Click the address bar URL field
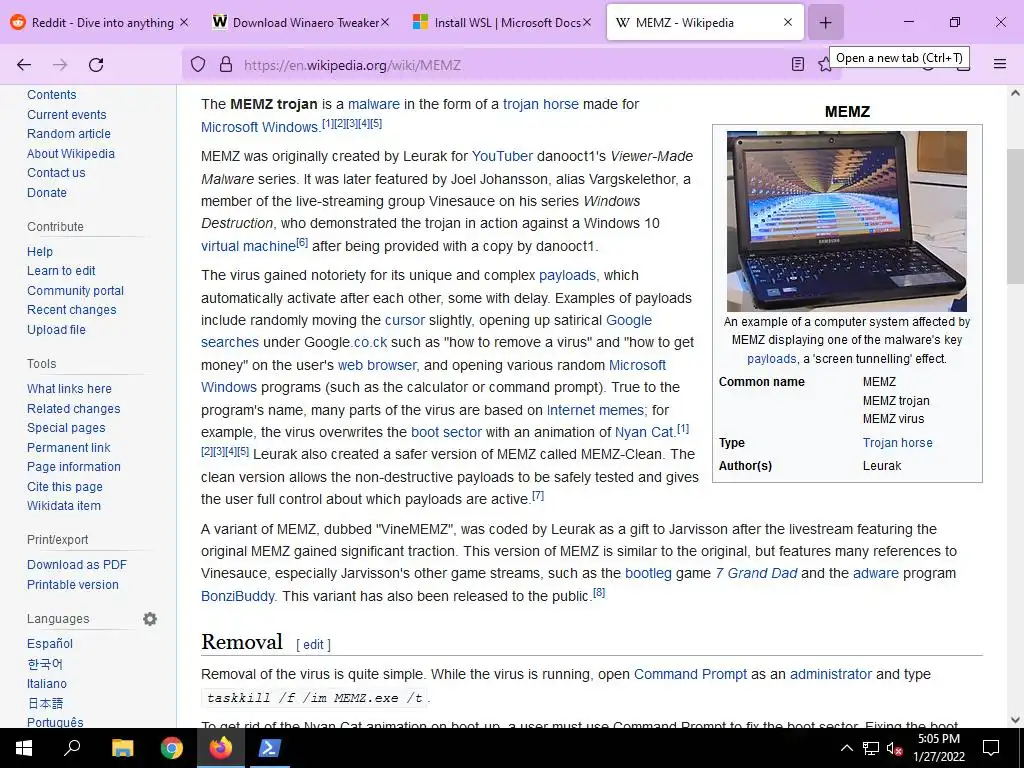The image size is (1024, 768). coord(509,65)
